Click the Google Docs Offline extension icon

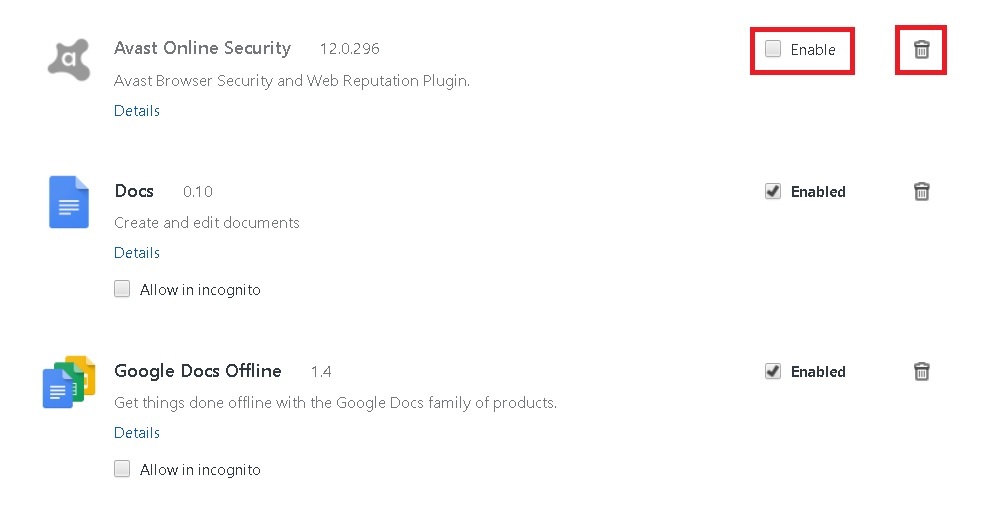pos(69,382)
